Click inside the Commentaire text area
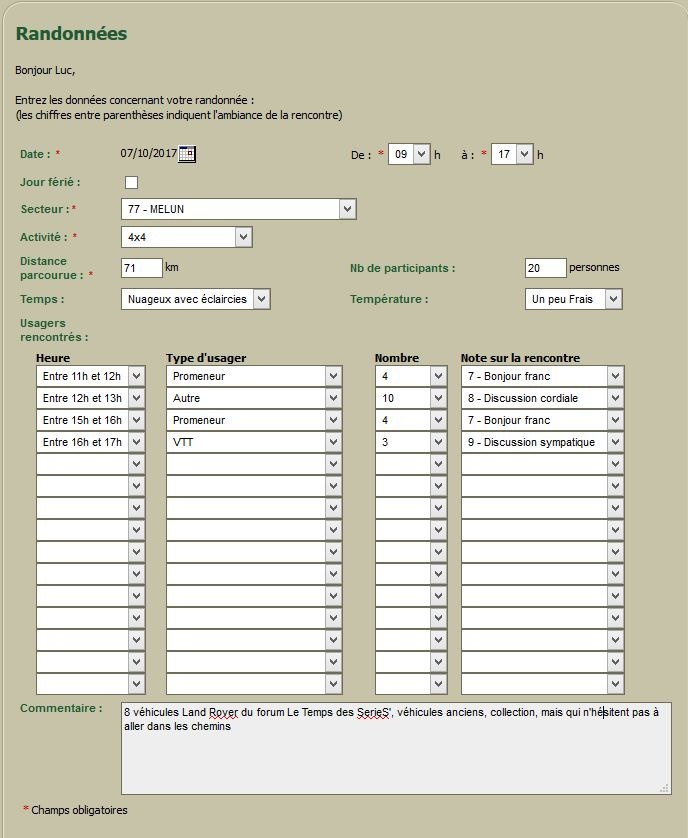This screenshot has height=838, width=688. coord(396,748)
